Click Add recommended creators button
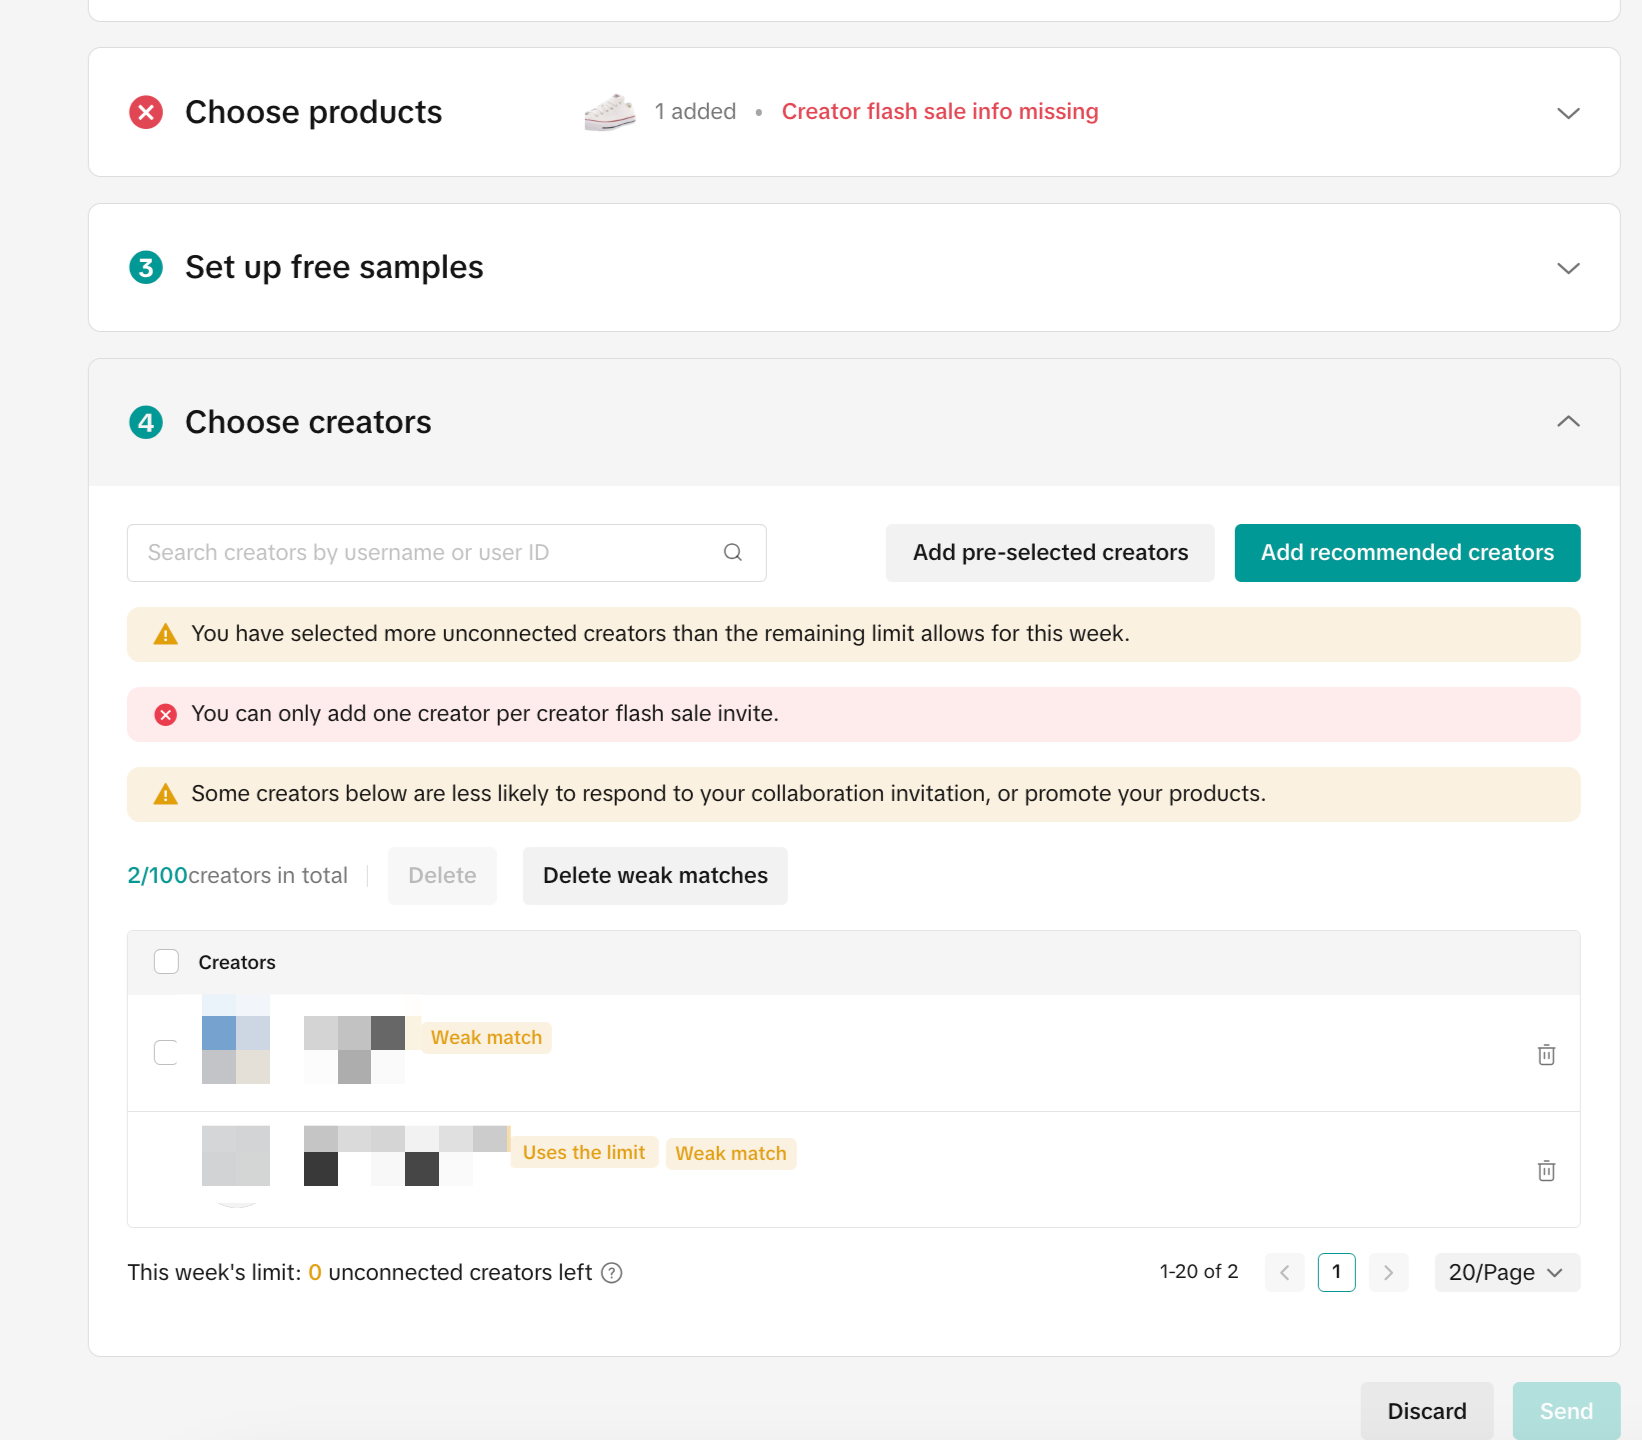This screenshot has height=1440, width=1642. coord(1407,553)
